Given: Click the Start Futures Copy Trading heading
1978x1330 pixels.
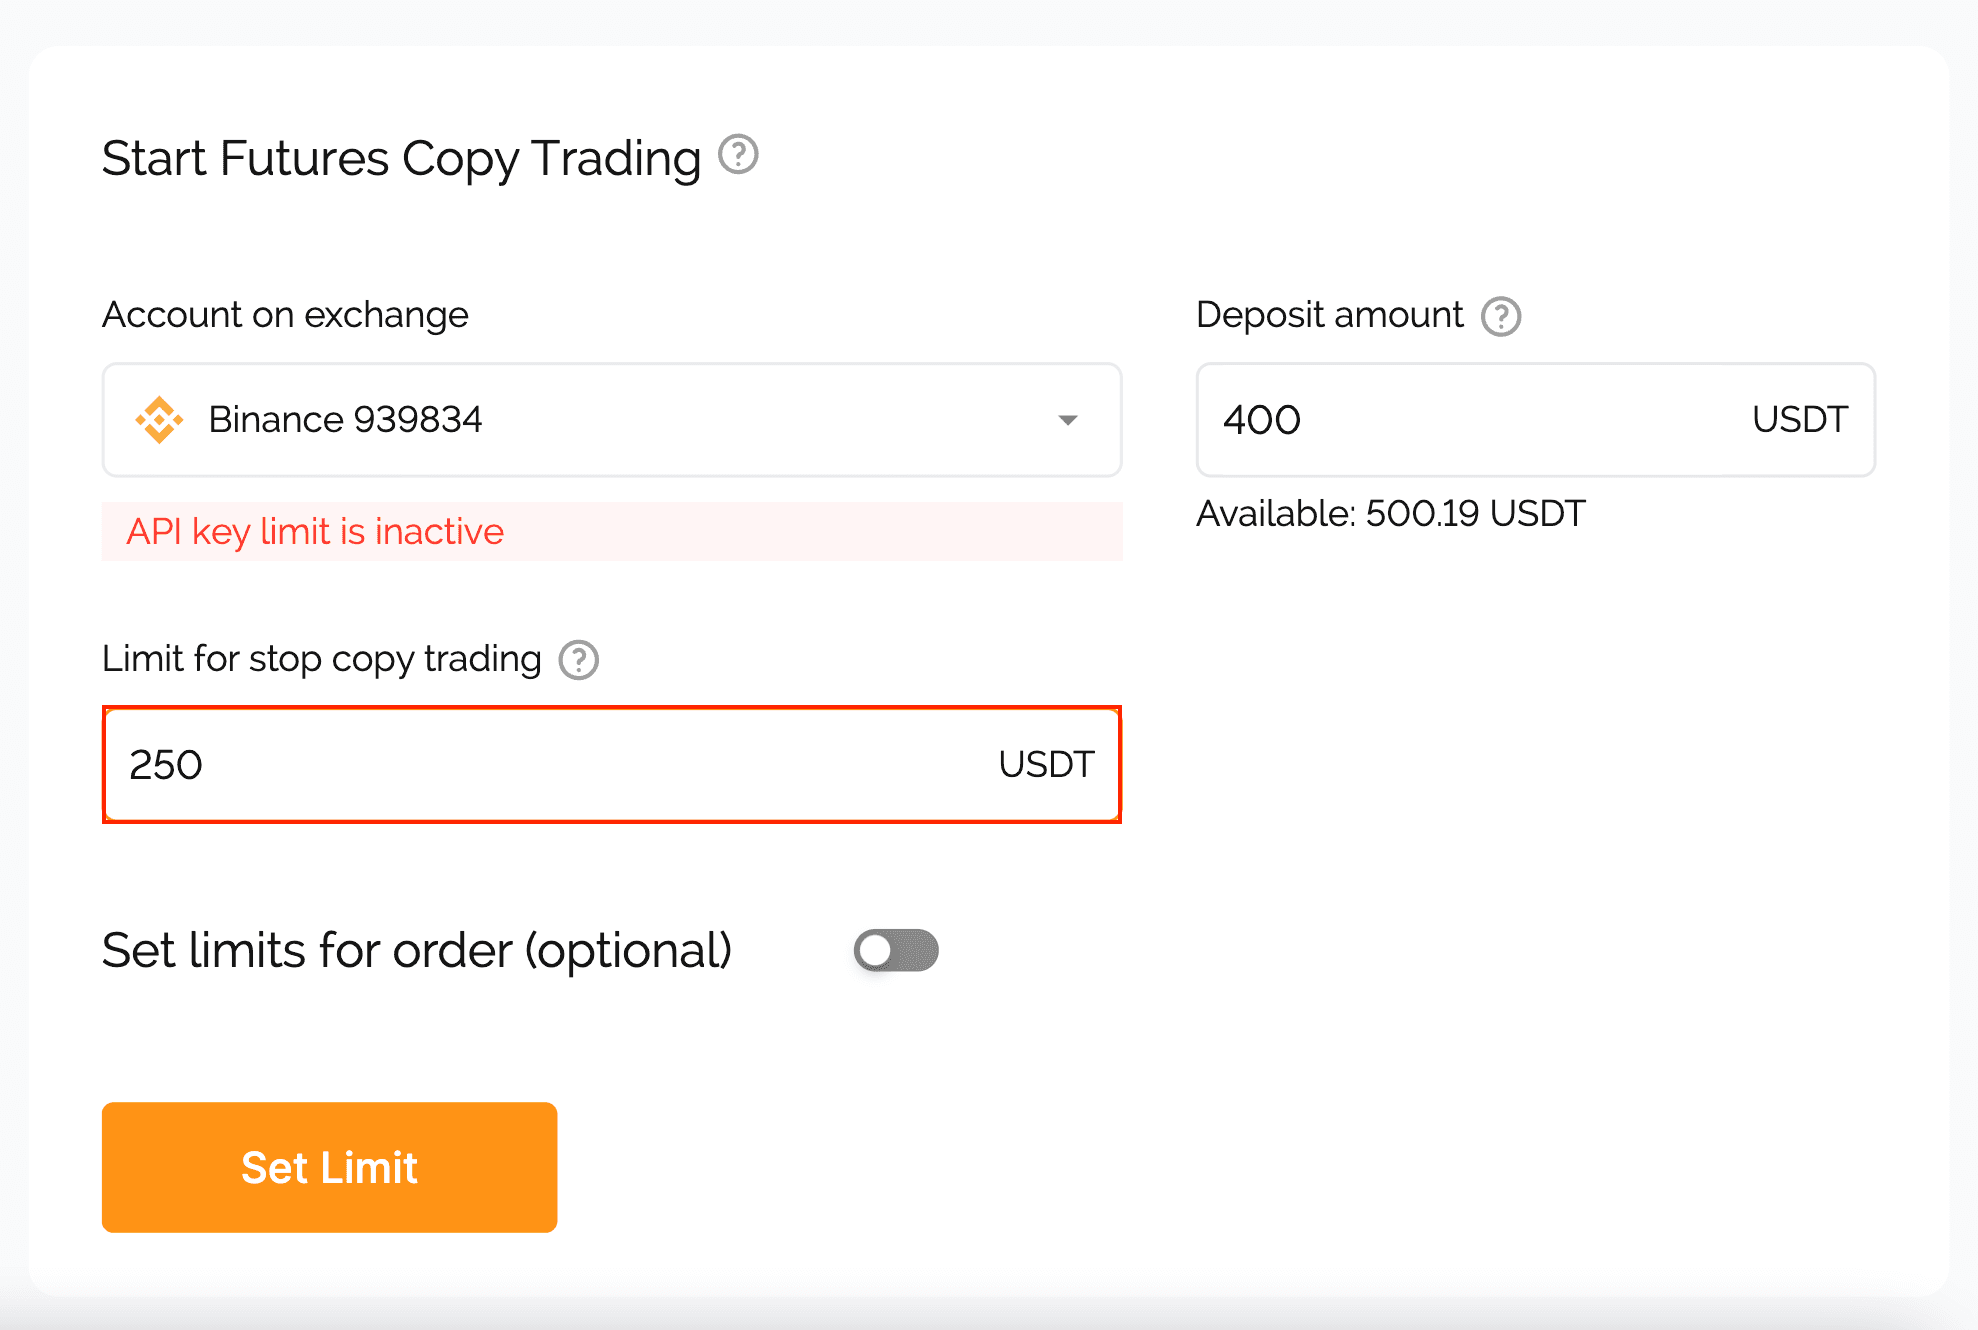Looking at the screenshot, I should click(x=401, y=158).
